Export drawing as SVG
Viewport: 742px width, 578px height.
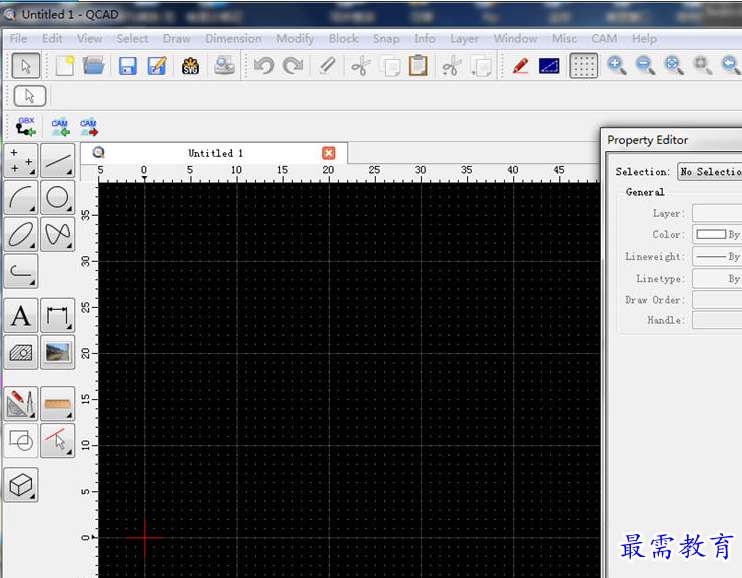tap(190, 66)
